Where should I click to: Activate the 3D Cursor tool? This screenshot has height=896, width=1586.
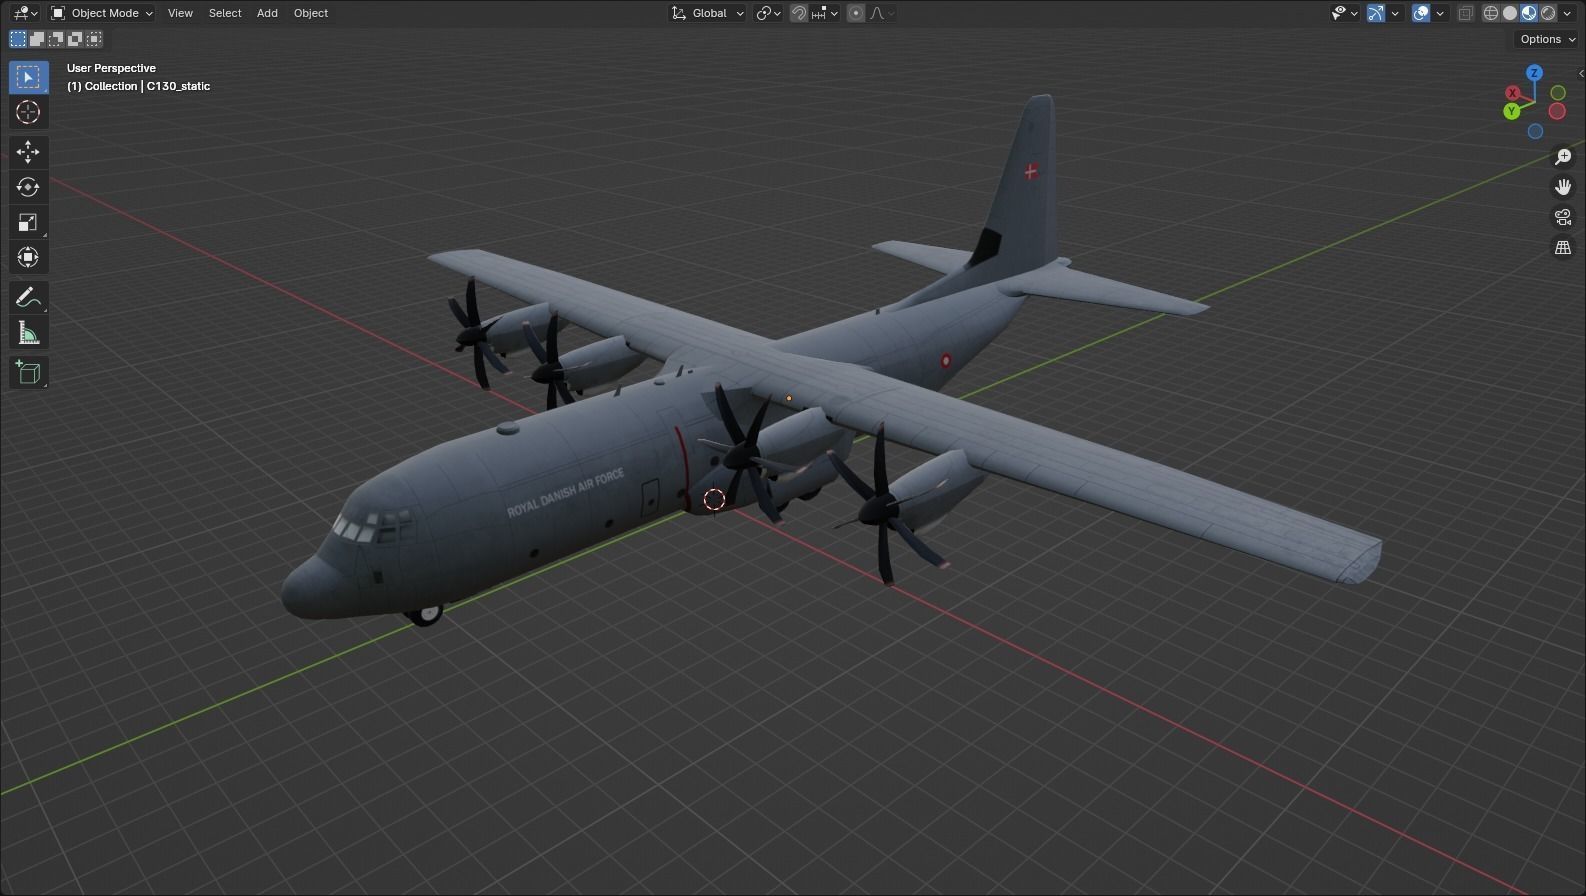click(x=28, y=112)
